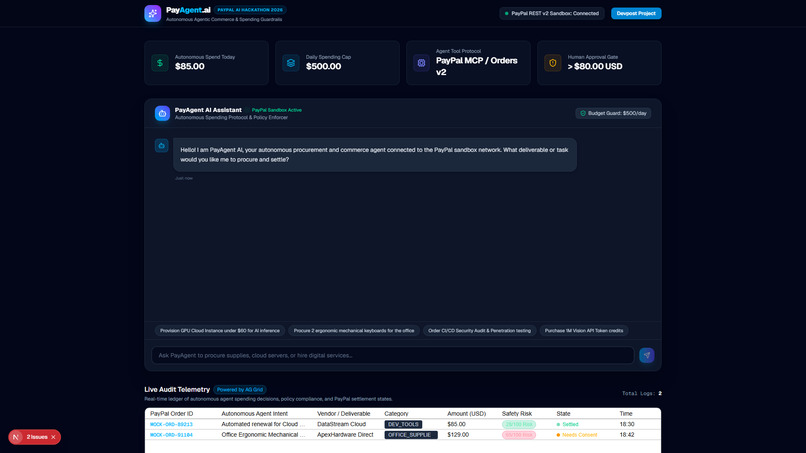Select the Procure 2 ergonomic mechanical keyboards suggestion
The image size is (806, 453).
coord(354,331)
